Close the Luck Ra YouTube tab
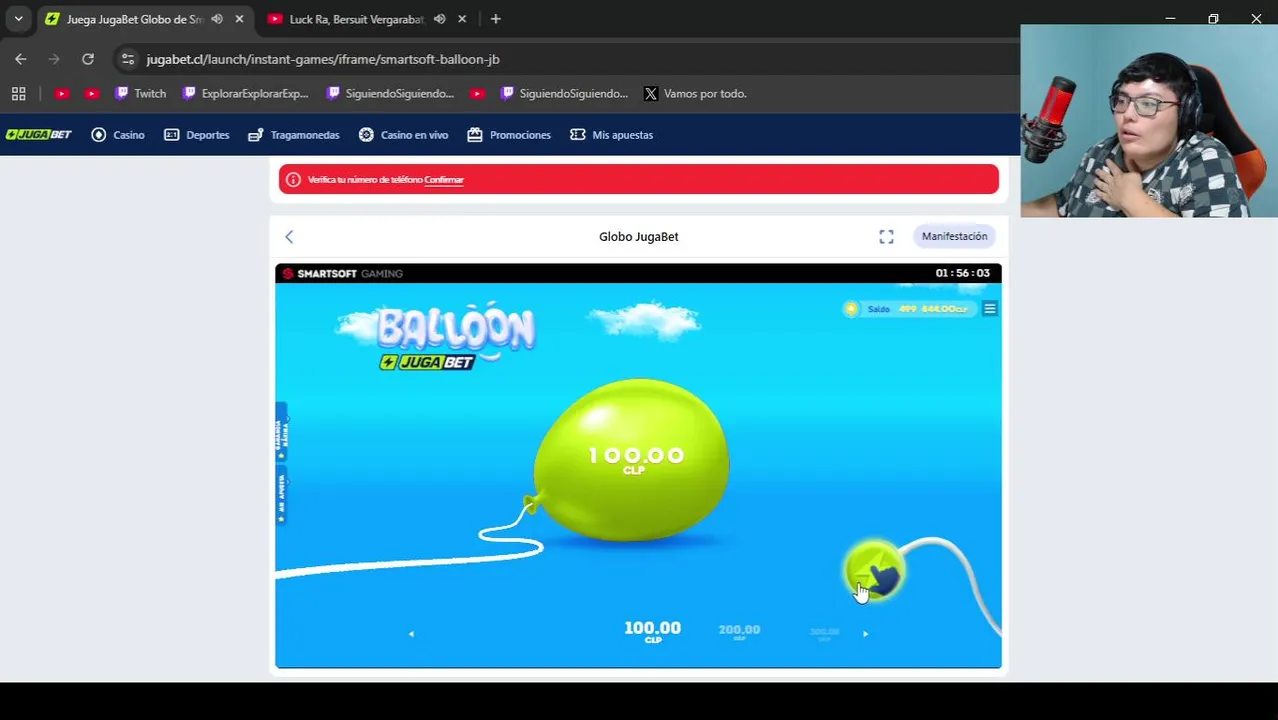Screen dimensions: 1278x720 click(x=462, y=19)
